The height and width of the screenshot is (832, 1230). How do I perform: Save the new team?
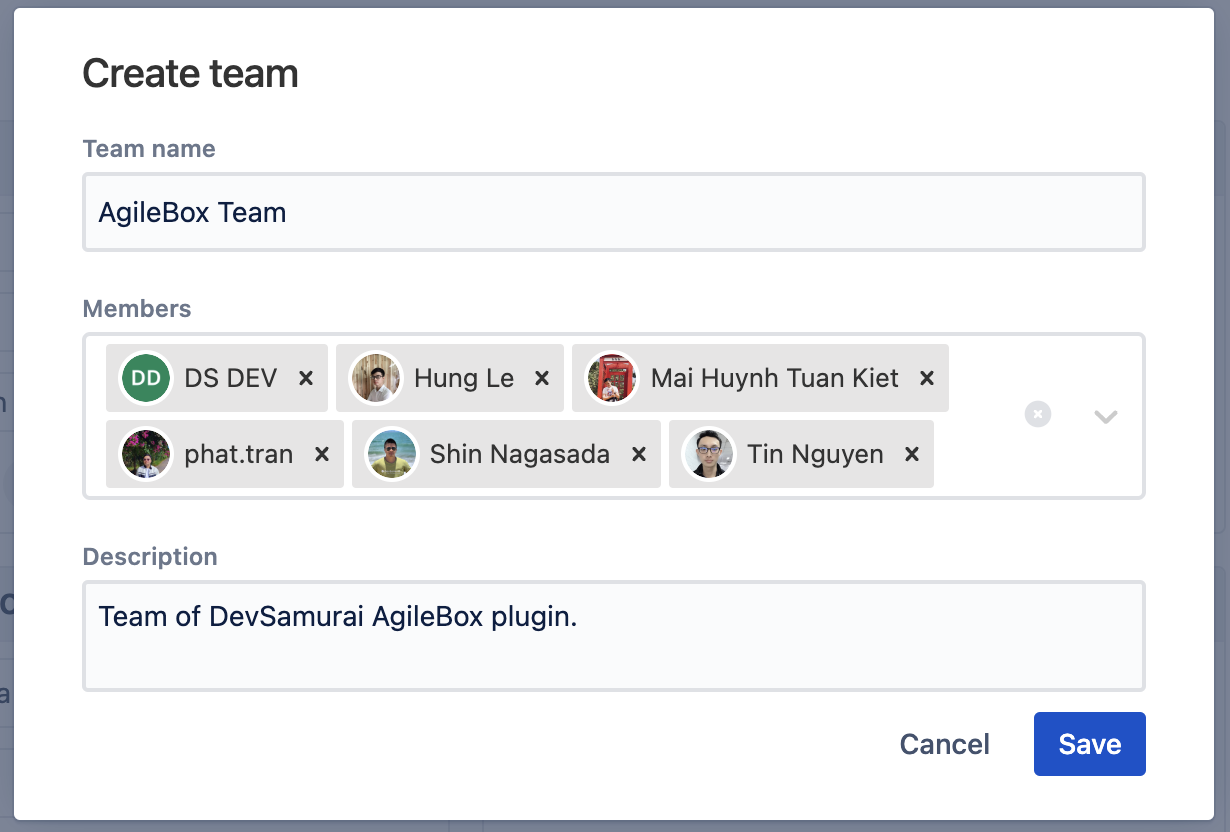coord(1089,744)
